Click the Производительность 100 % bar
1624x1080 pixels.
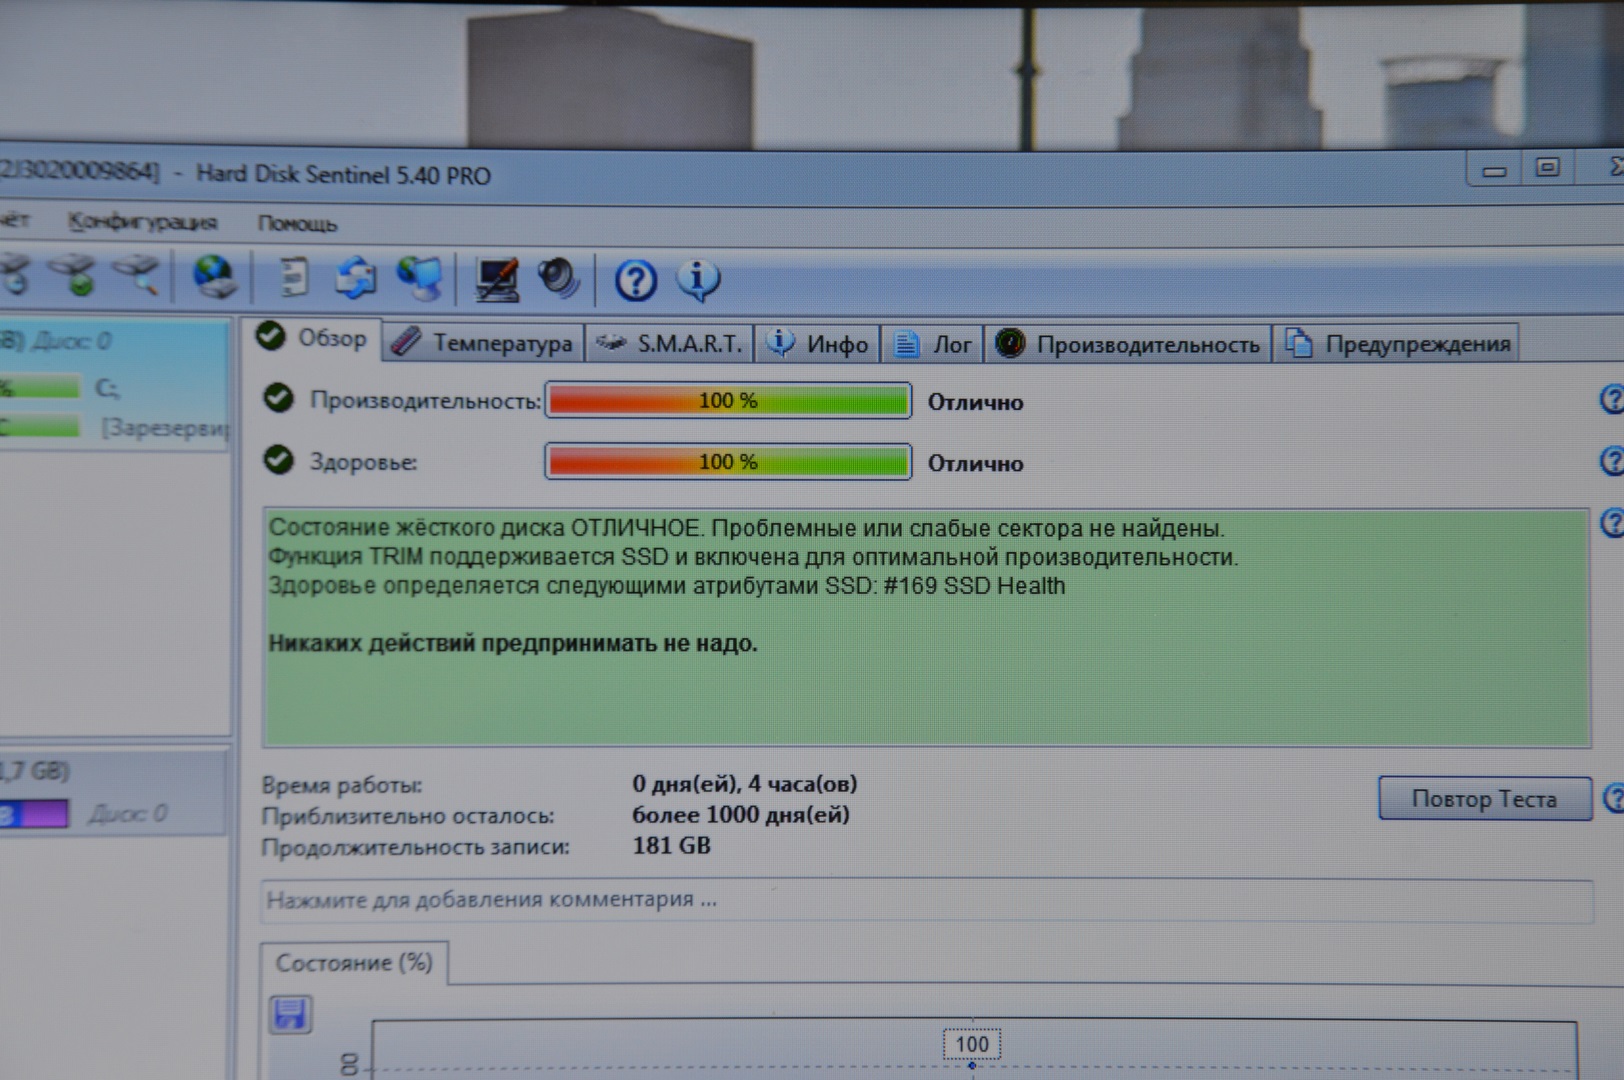pos(728,401)
